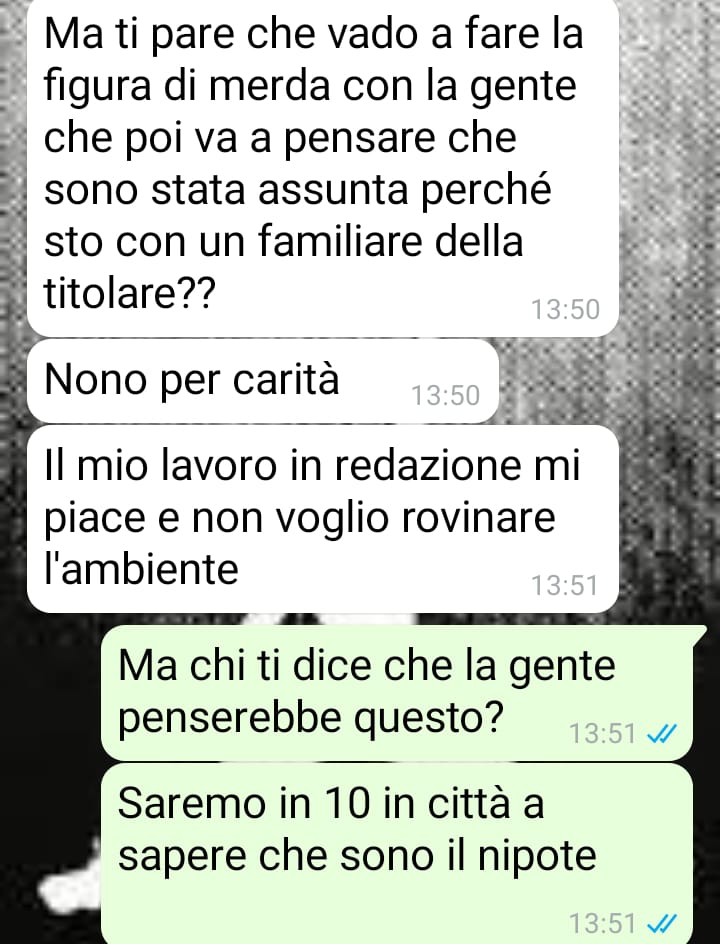Select the 'Ma chi ti dice' sent message
Viewport: 720px width, 944px height.
tap(397, 692)
